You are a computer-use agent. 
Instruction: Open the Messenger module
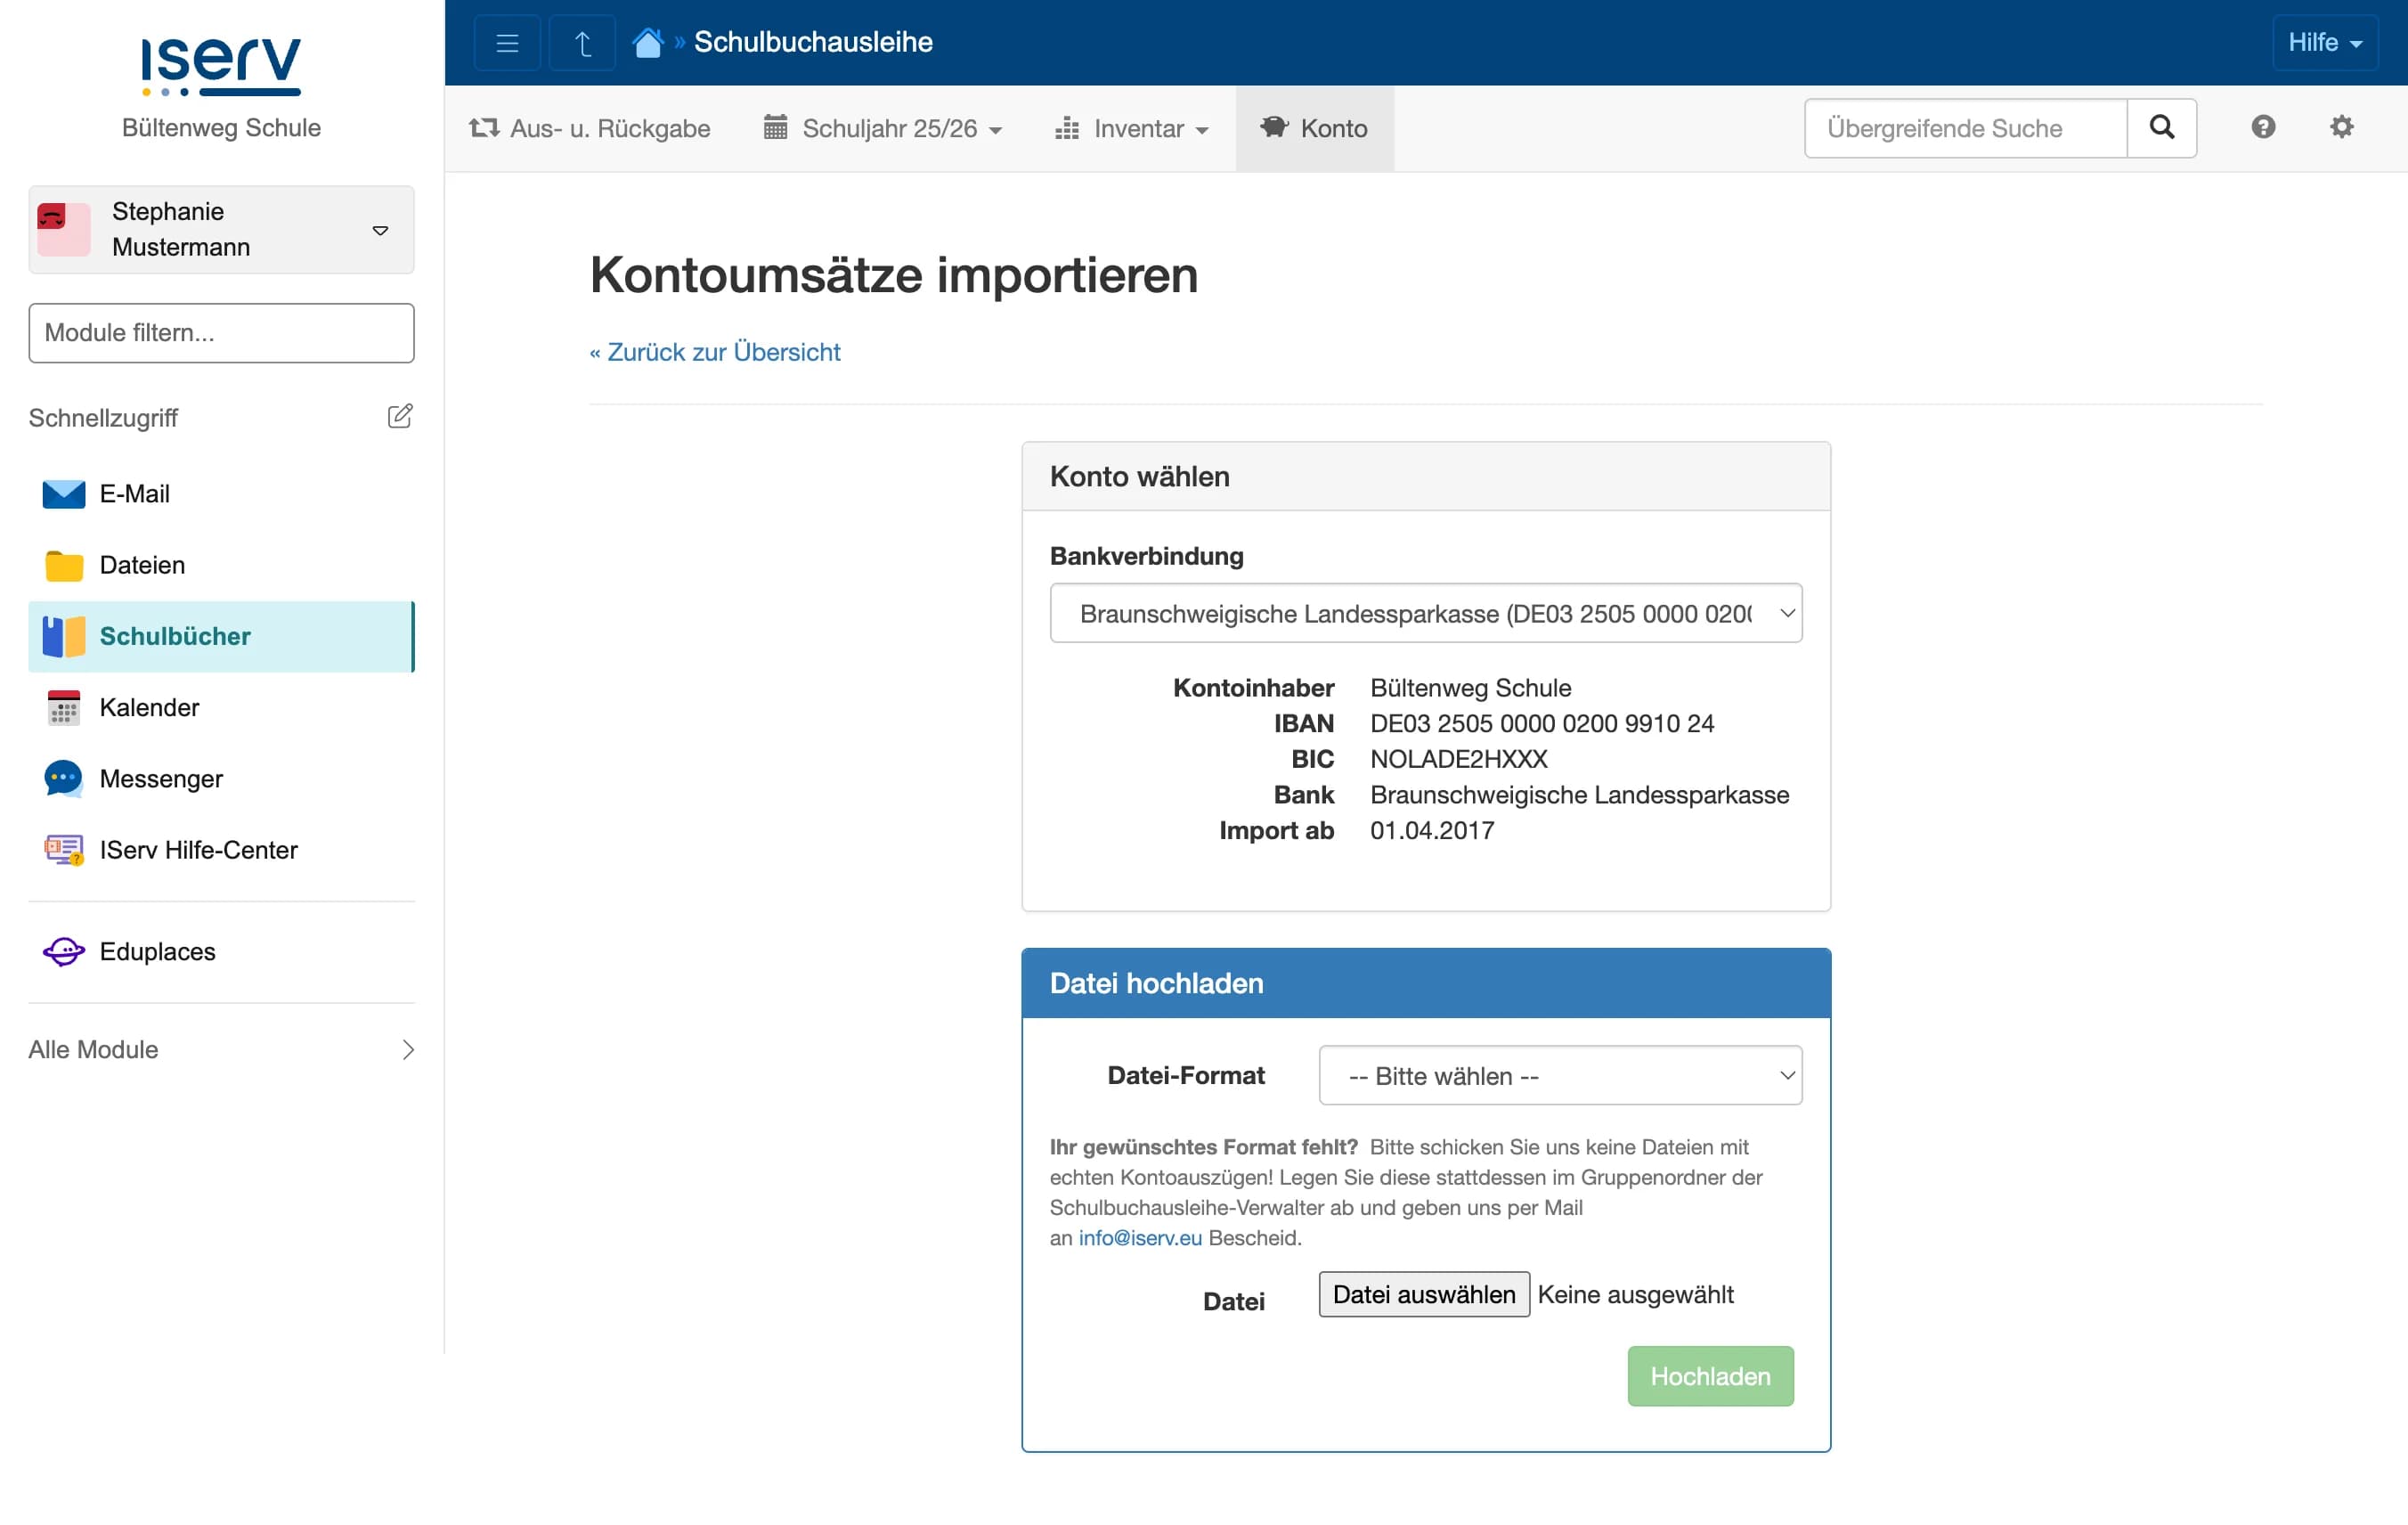click(160, 779)
